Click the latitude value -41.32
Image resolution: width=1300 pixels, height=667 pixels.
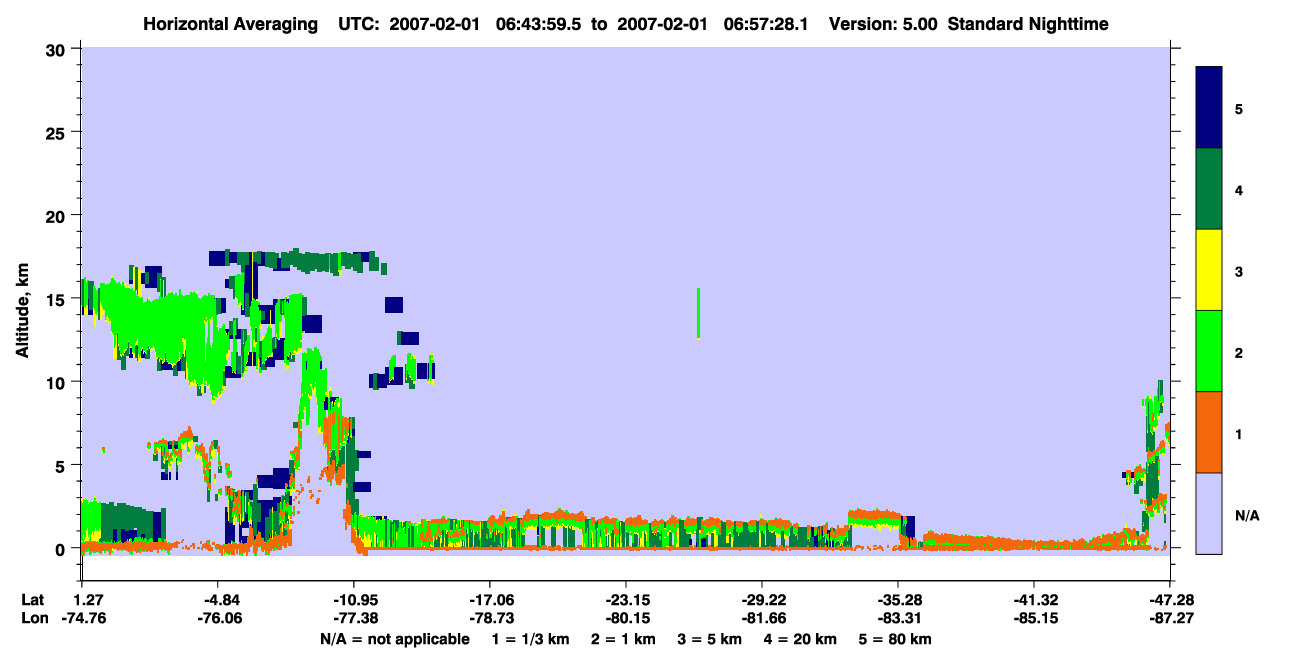[1034, 600]
